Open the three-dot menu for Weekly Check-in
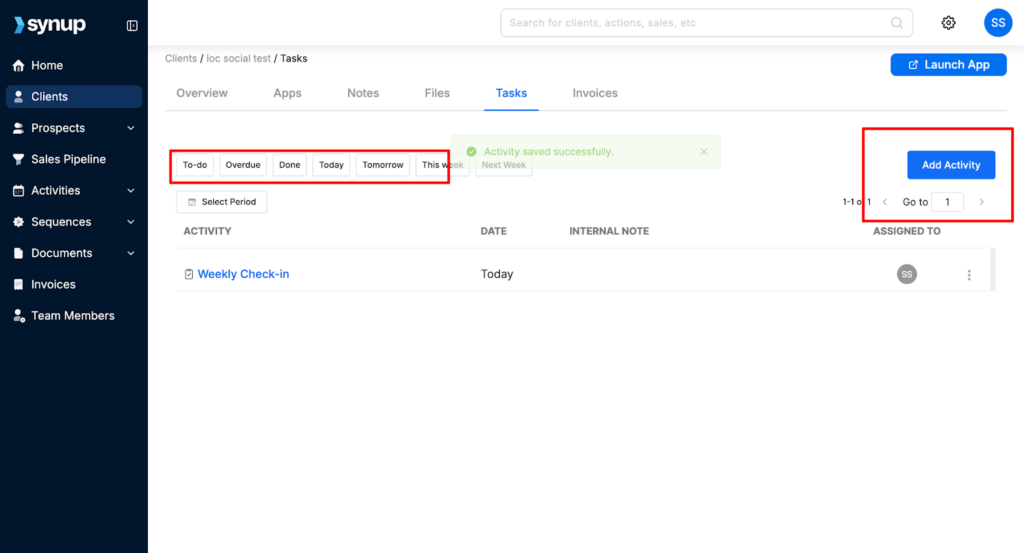Viewport: 1024px width, 553px height. [968, 275]
